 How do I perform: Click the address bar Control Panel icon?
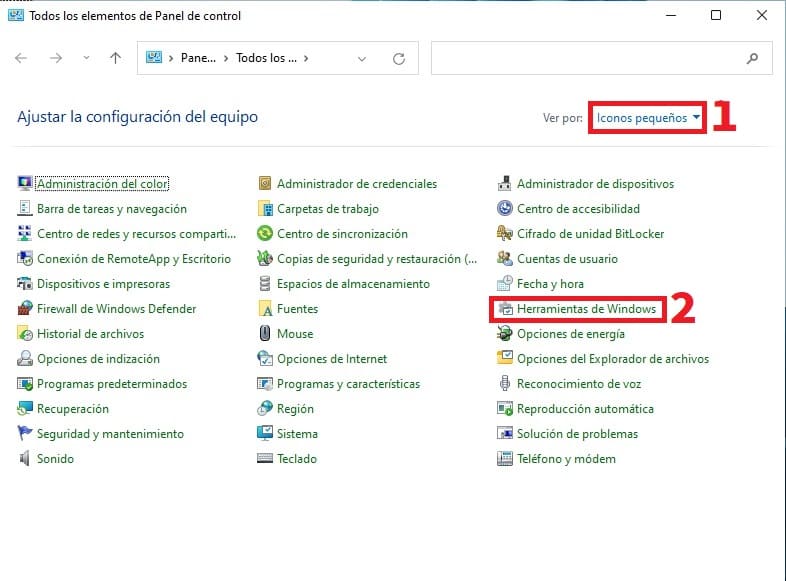154,58
